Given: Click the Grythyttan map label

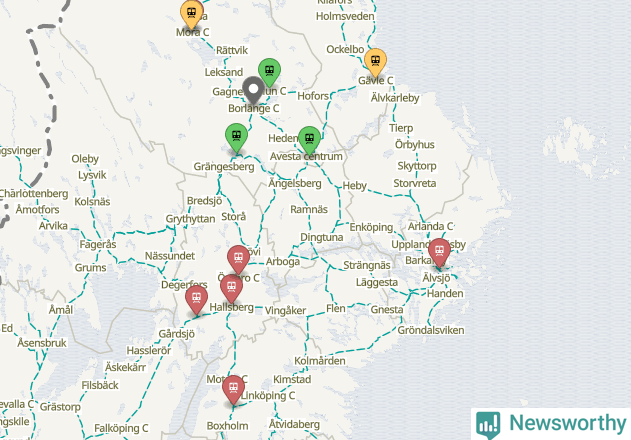Looking at the screenshot, I should point(190,219).
